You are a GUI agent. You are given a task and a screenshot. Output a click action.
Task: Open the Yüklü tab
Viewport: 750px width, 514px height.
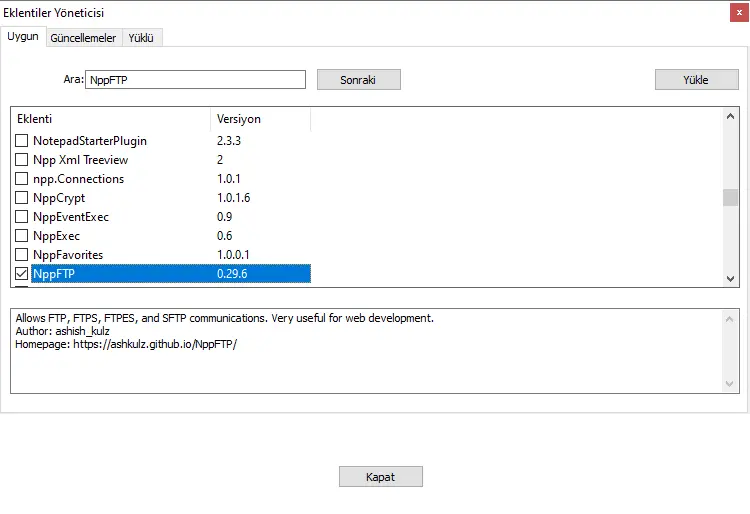[x=142, y=38]
